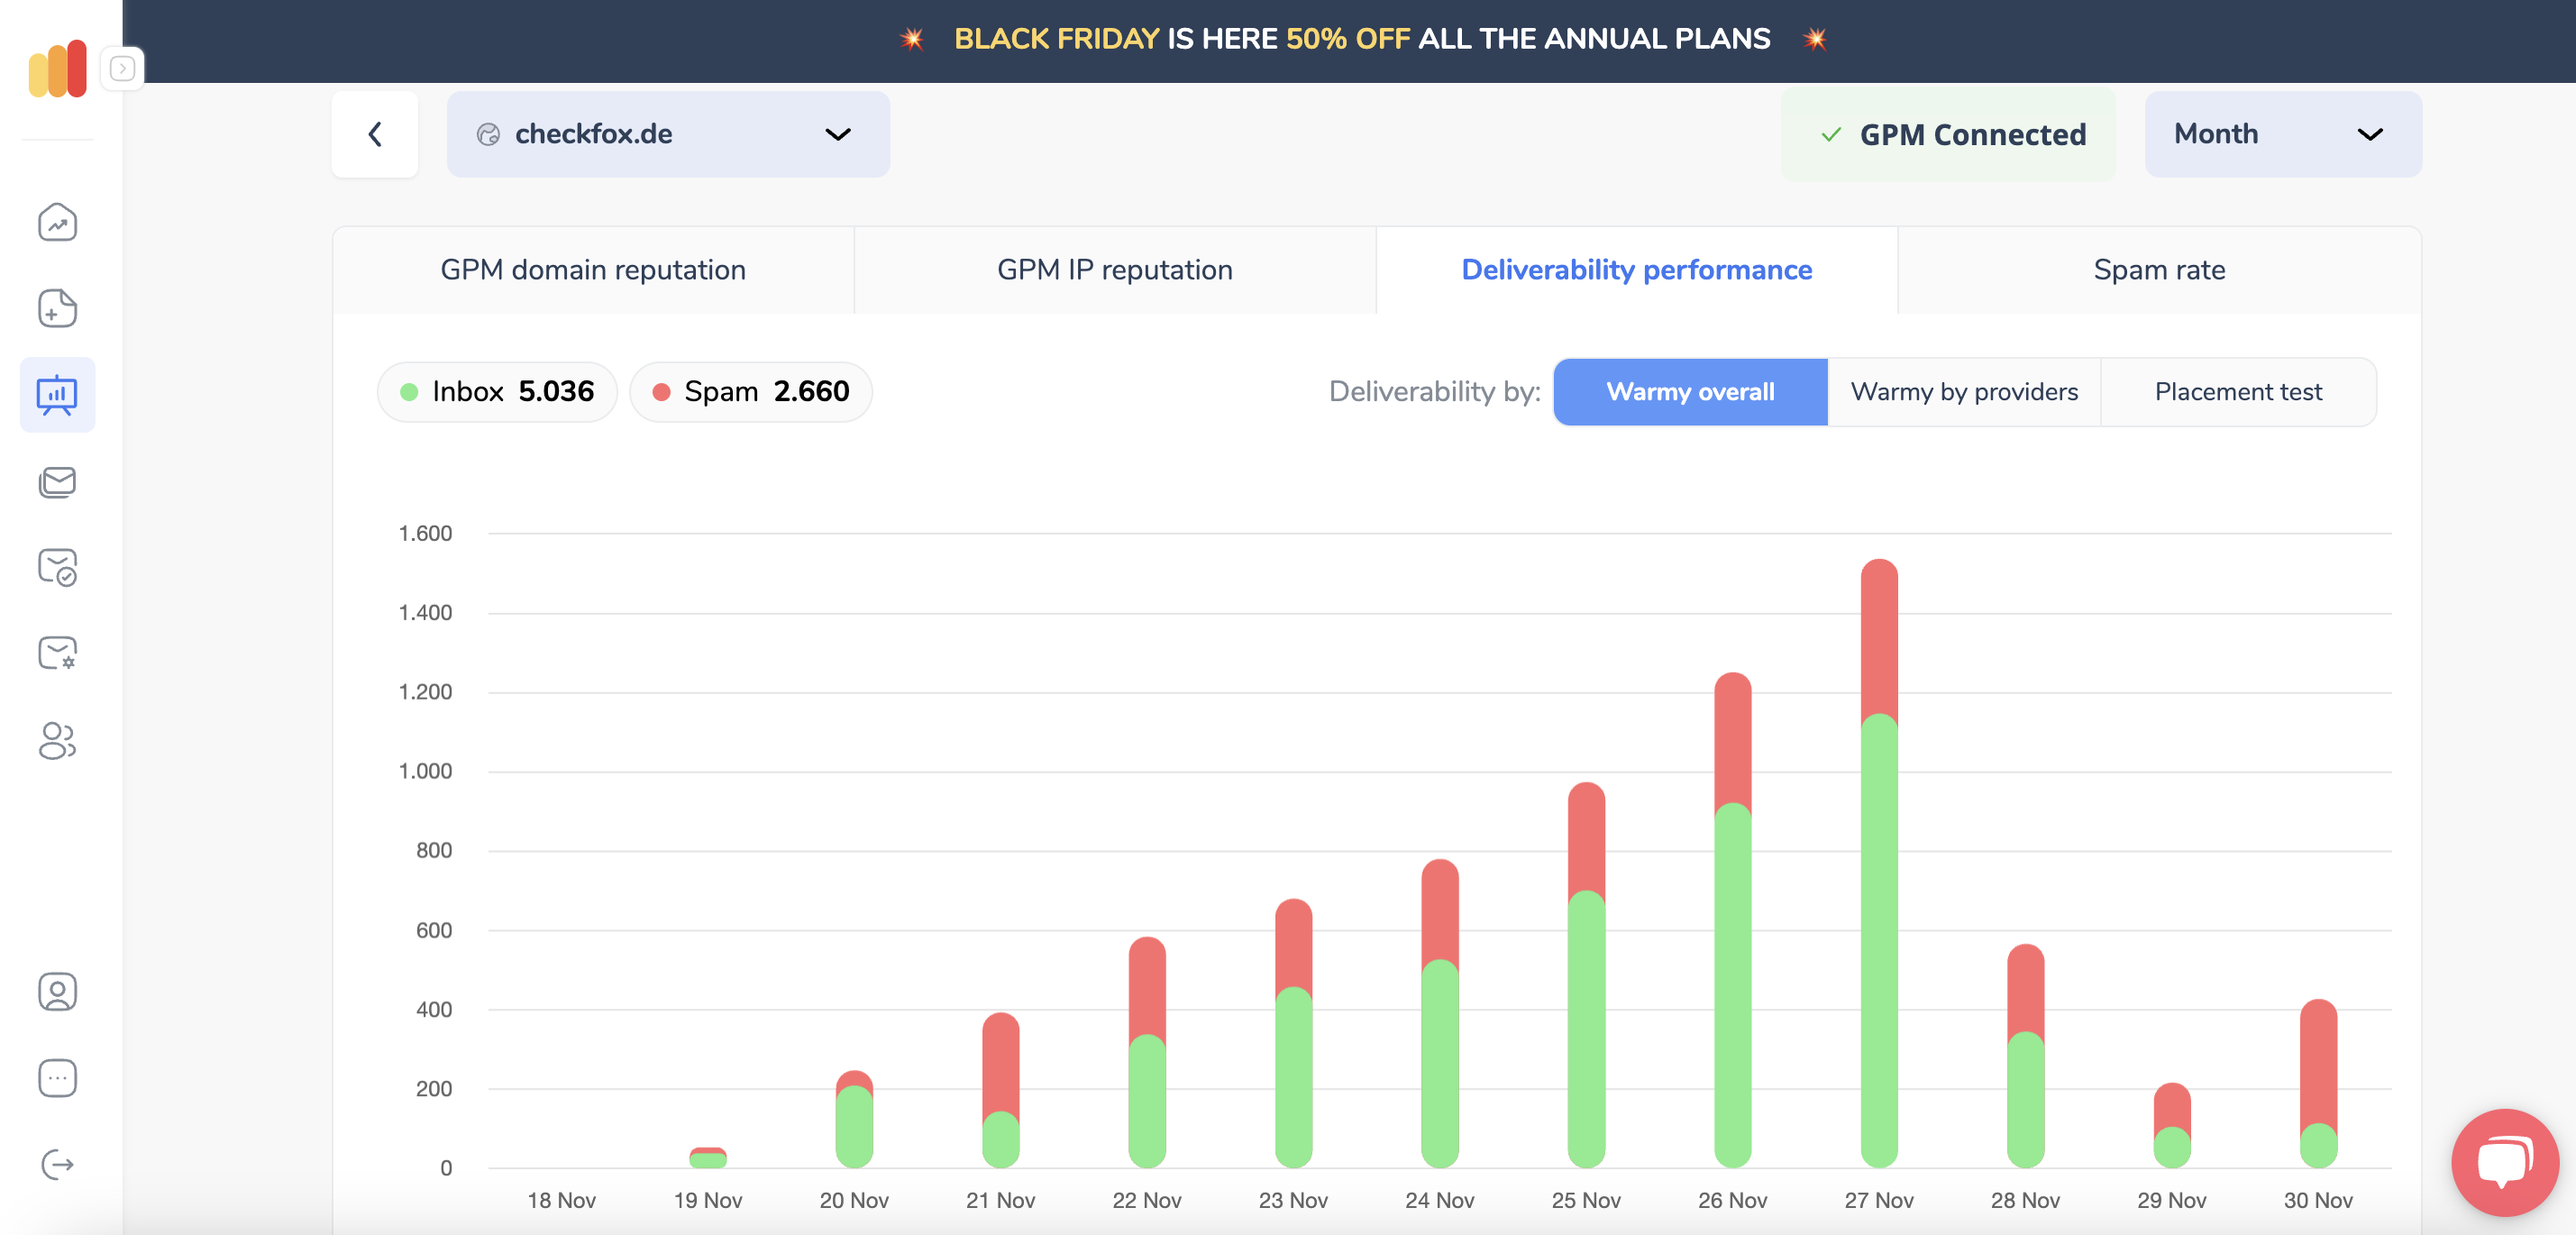2576x1235 pixels.
Task: Switch deliverability to Warmy by providers
Action: click(x=1963, y=392)
